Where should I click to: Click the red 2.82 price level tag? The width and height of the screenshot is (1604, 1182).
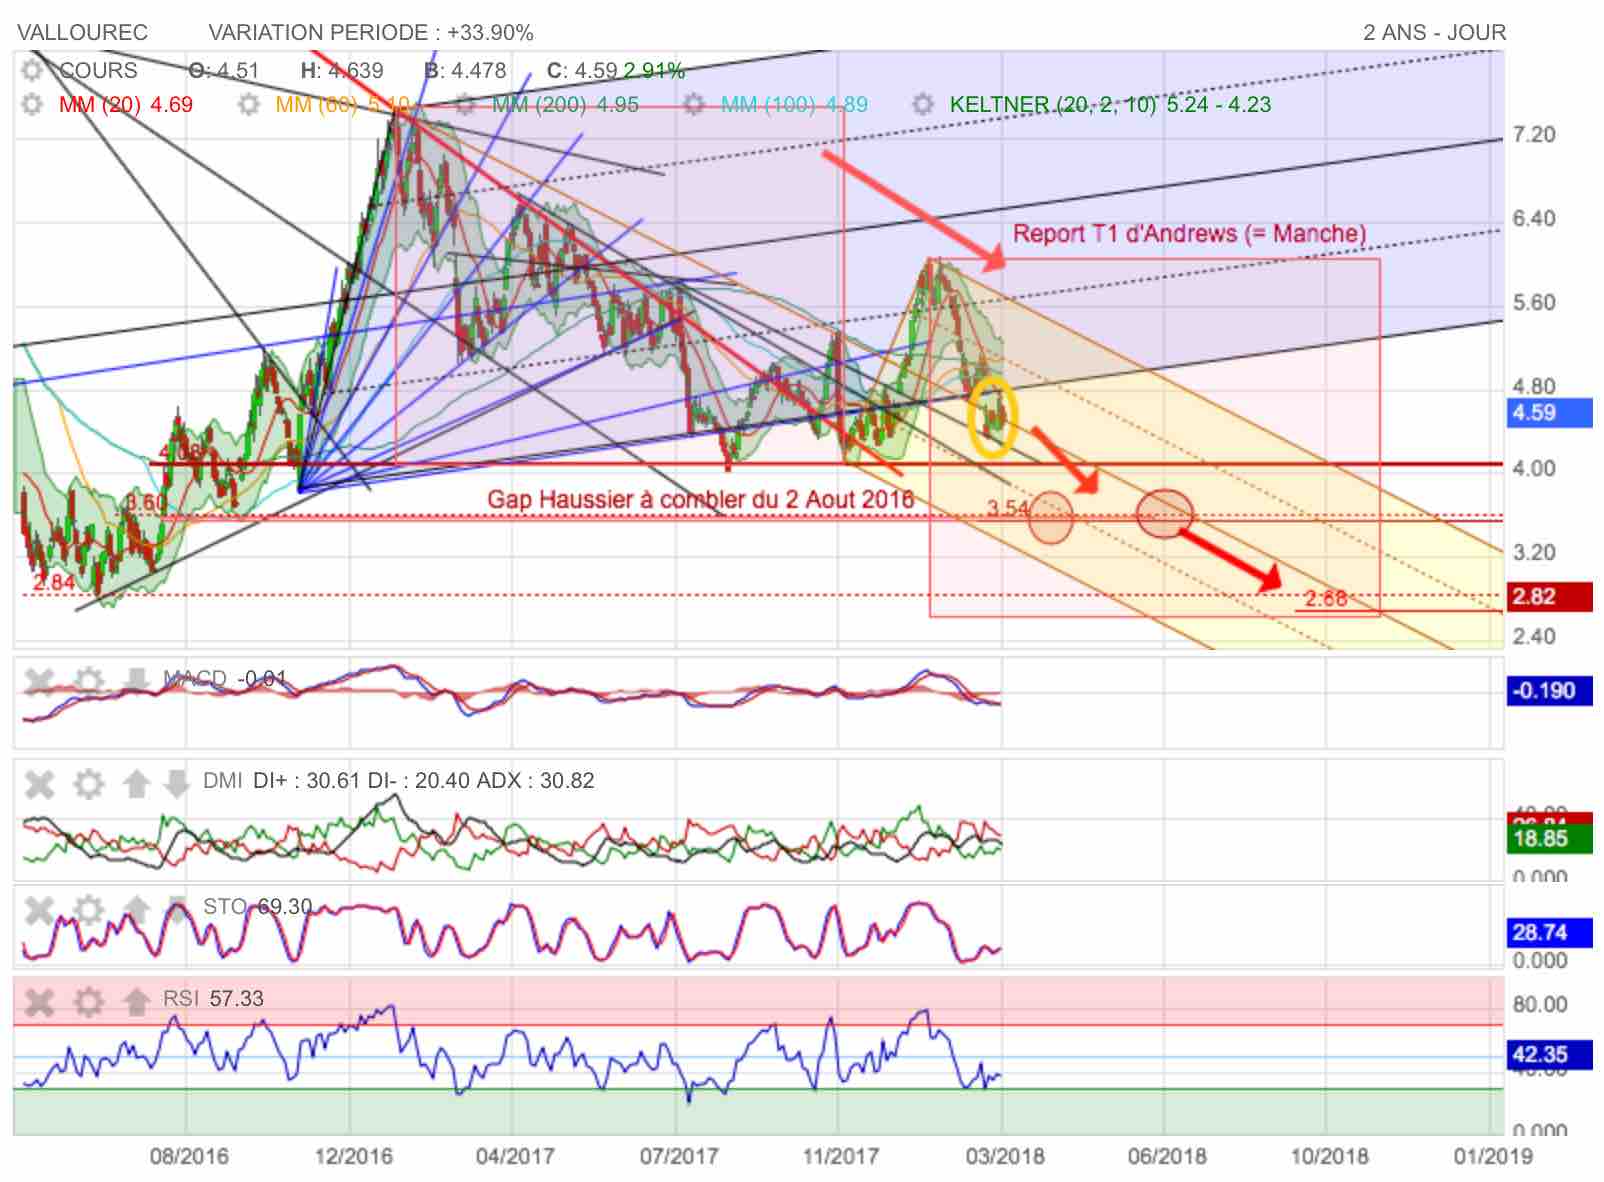click(1549, 597)
